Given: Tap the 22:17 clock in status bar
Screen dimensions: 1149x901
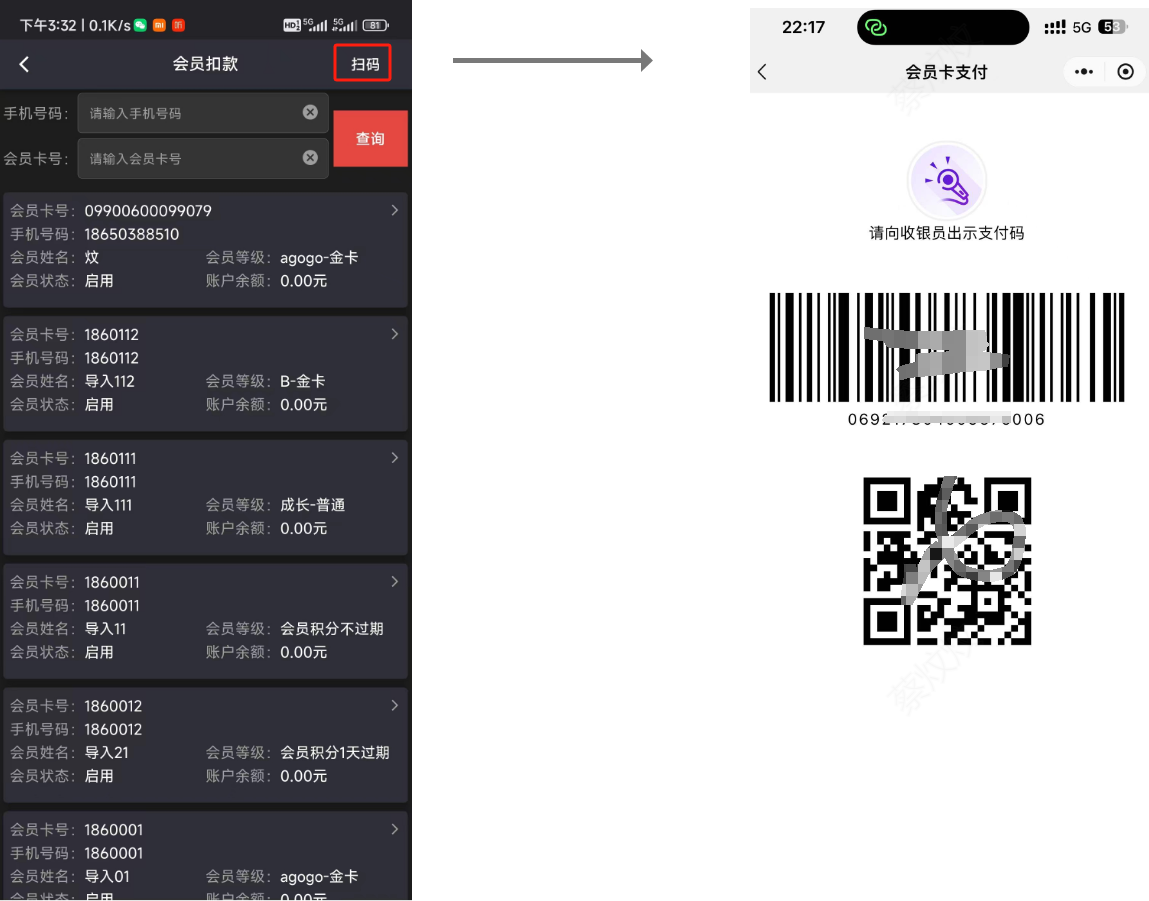Looking at the screenshot, I should coord(803,28).
